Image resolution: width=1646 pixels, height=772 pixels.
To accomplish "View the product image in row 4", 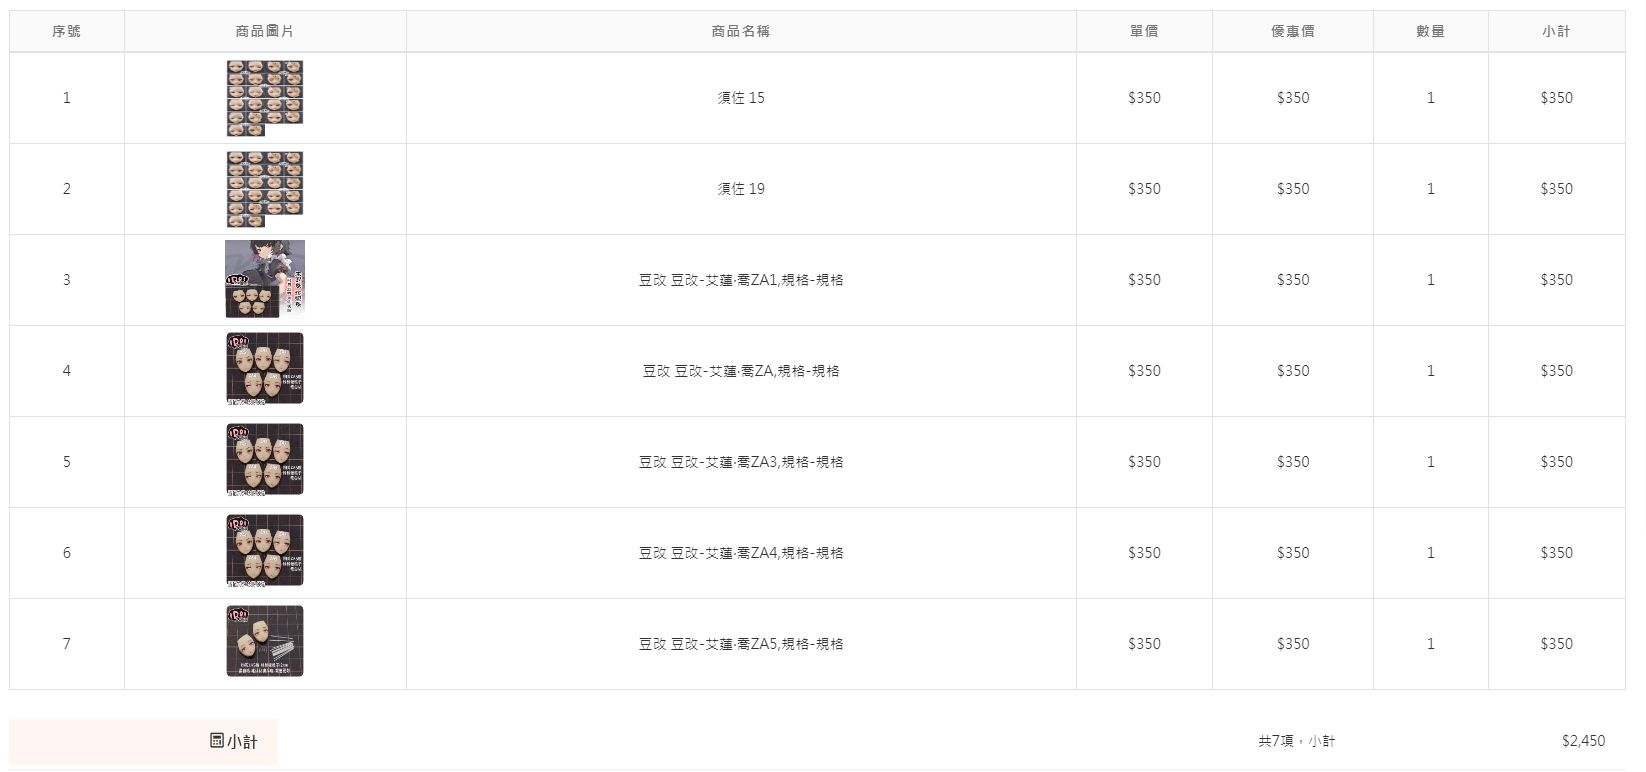I will 265,371.
